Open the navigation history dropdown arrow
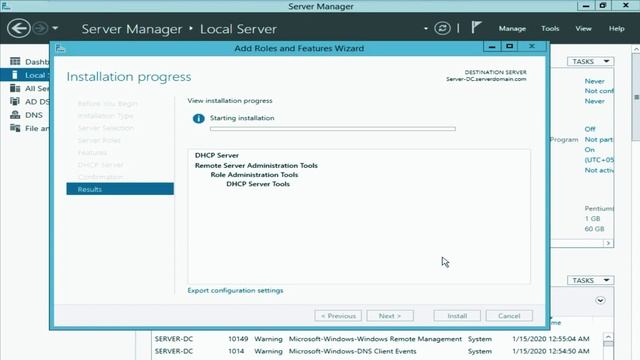Image resolution: width=640 pixels, height=360 pixels. click(x=55, y=29)
